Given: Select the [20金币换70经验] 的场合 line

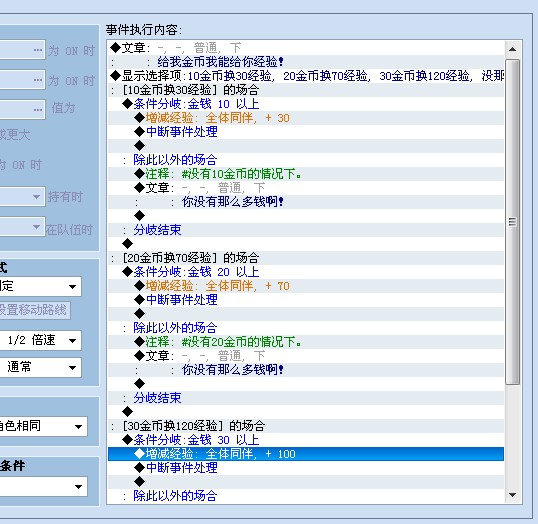Looking at the screenshot, I should coord(306,258).
